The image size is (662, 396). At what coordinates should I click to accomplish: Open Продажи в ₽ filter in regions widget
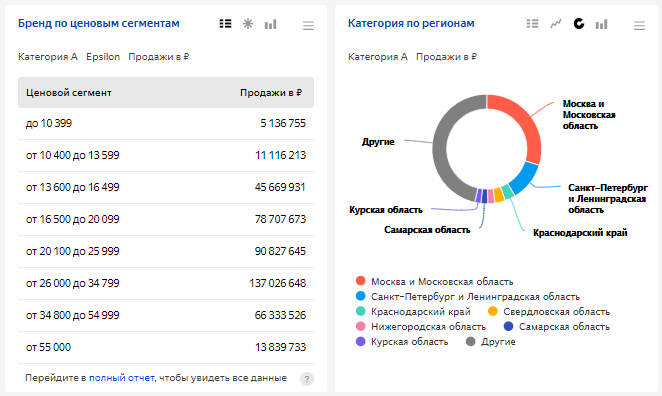coord(446,57)
